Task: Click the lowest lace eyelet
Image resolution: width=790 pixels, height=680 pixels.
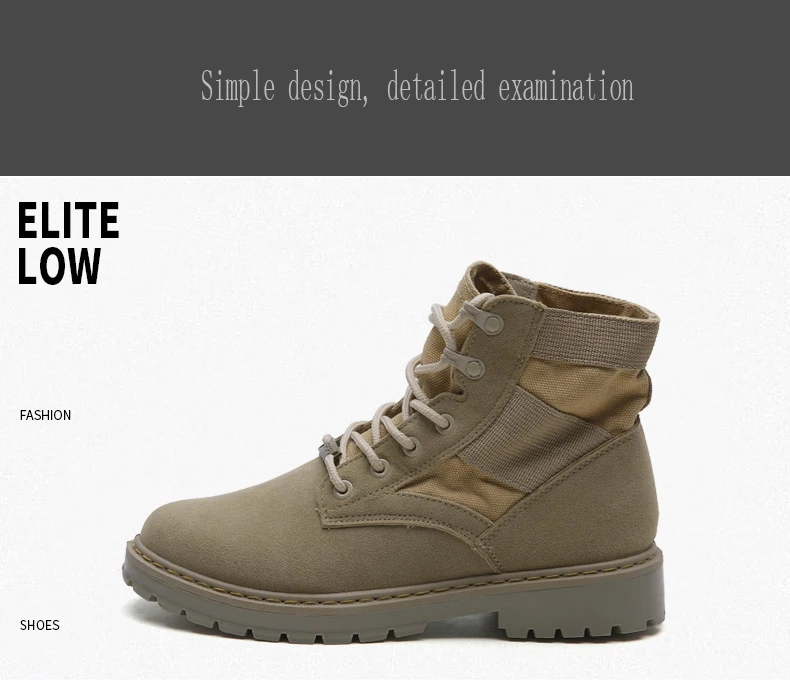Action: 343,489
